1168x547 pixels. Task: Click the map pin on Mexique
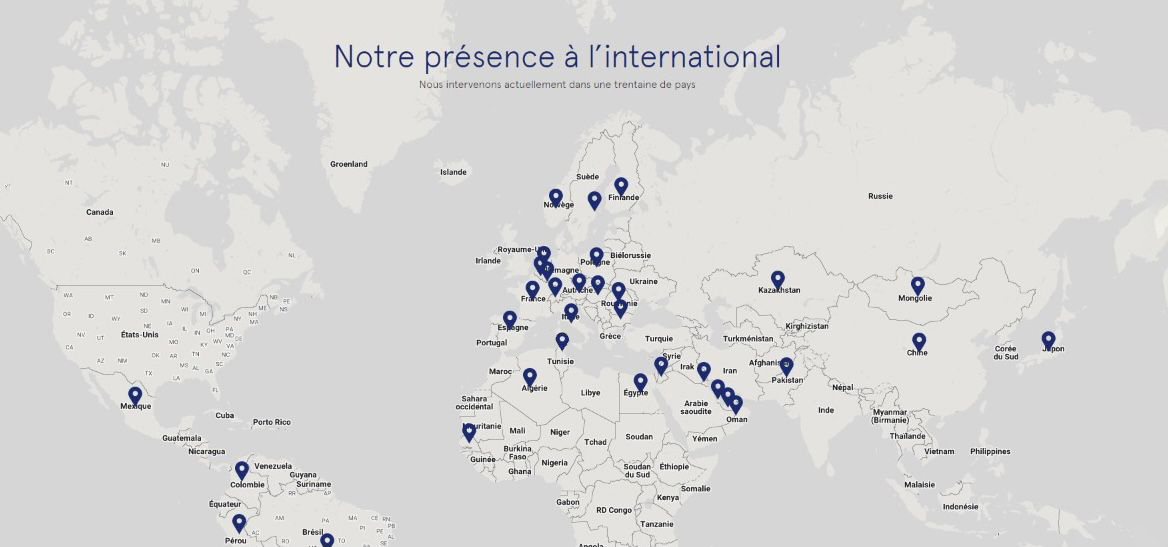pyautogui.click(x=135, y=396)
